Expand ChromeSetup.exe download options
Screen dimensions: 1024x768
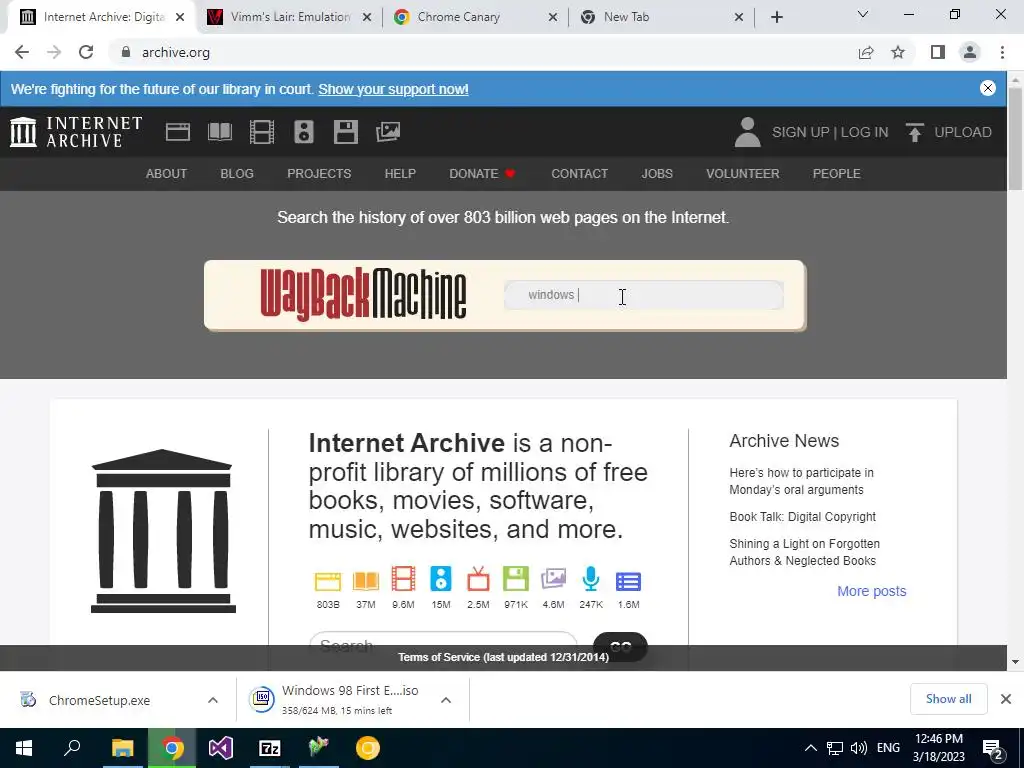213,700
